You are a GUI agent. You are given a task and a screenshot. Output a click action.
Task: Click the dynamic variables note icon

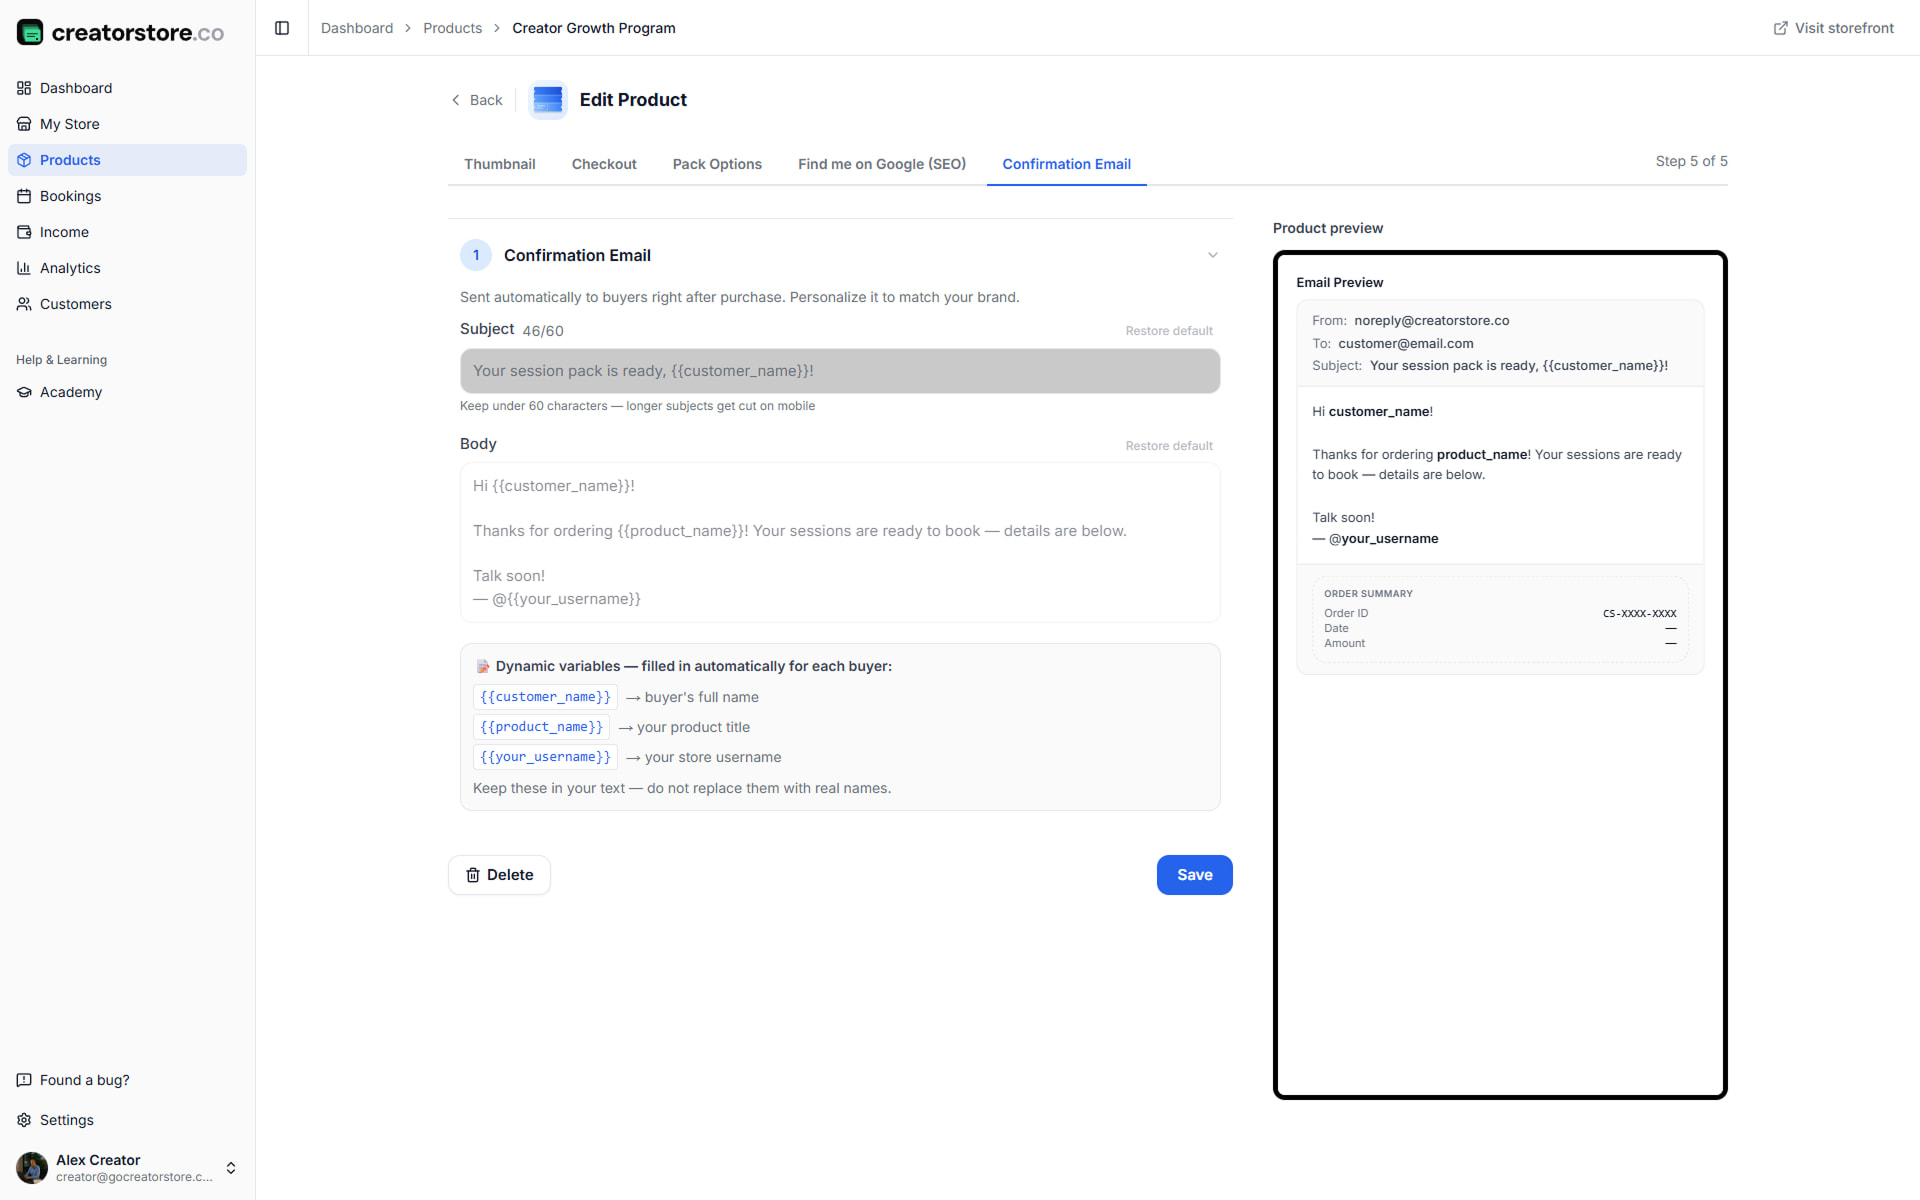pos(482,666)
